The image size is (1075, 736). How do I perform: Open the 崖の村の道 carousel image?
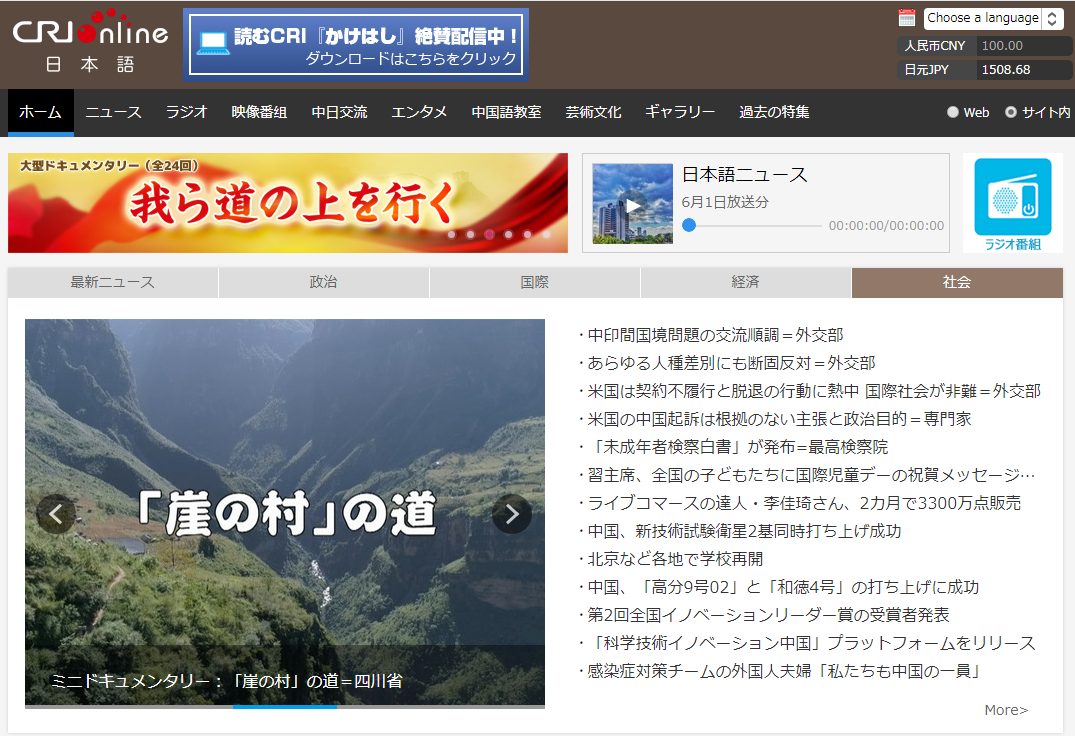pyautogui.click(x=285, y=512)
